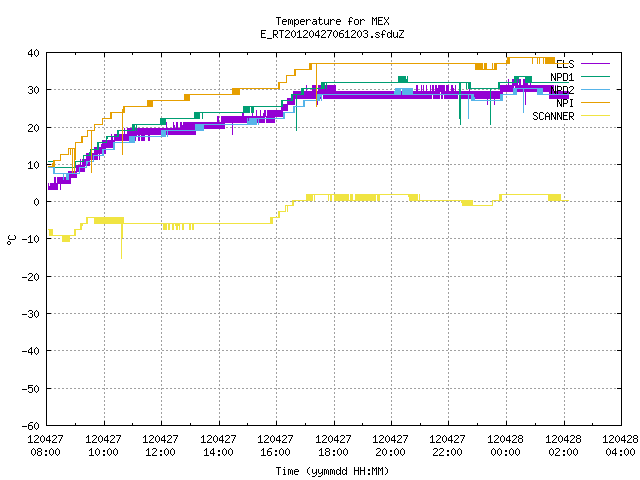Click the x-axis tick label 120427 10:00
Image resolution: width=640 pixels, height=480 pixels.
103,446
